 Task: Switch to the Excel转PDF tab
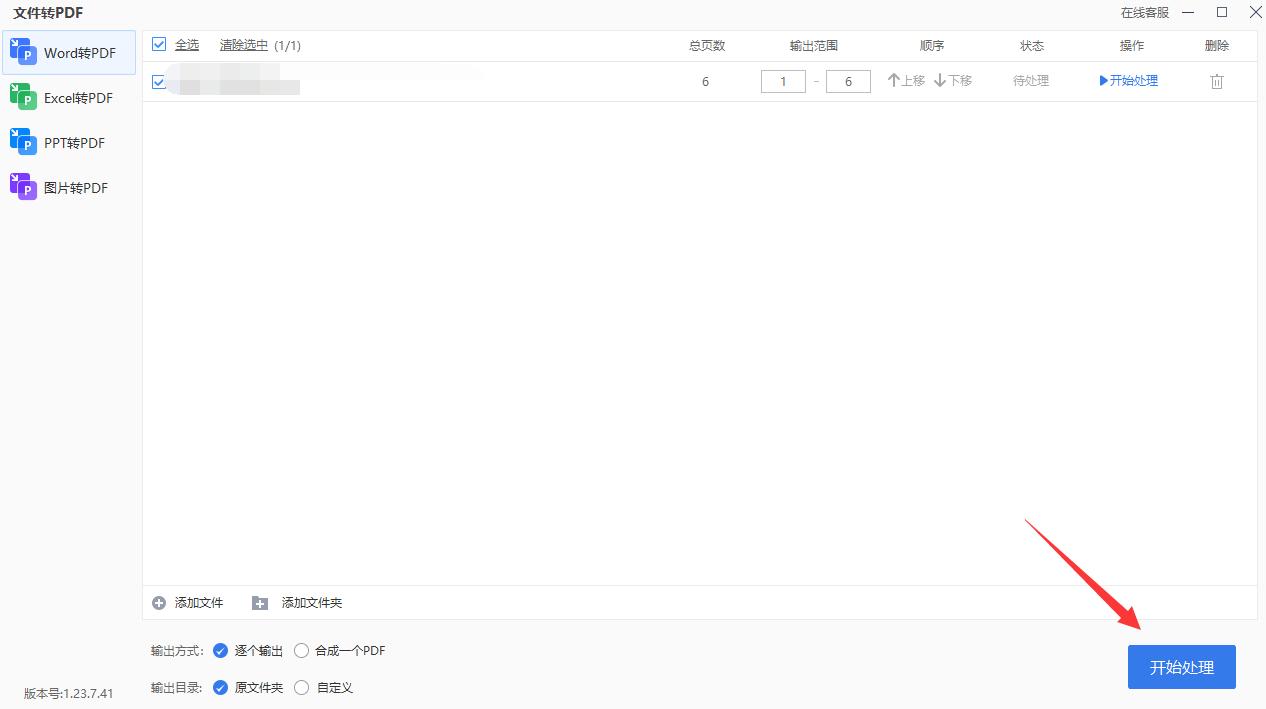22,97
